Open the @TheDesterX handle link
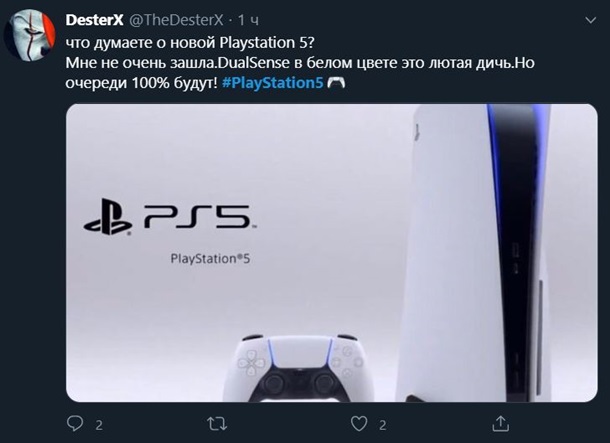 pyautogui.click(x=176, y=20)
